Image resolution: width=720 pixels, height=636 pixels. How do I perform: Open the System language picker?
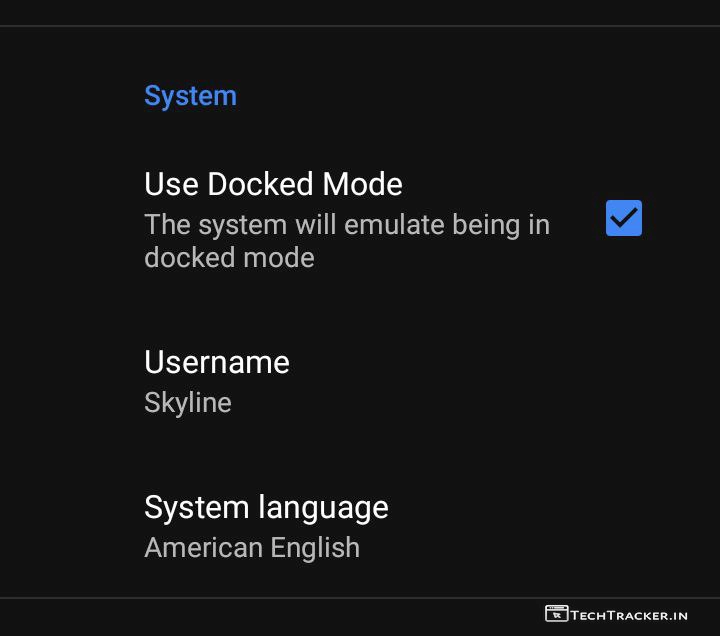coord(266,526)
